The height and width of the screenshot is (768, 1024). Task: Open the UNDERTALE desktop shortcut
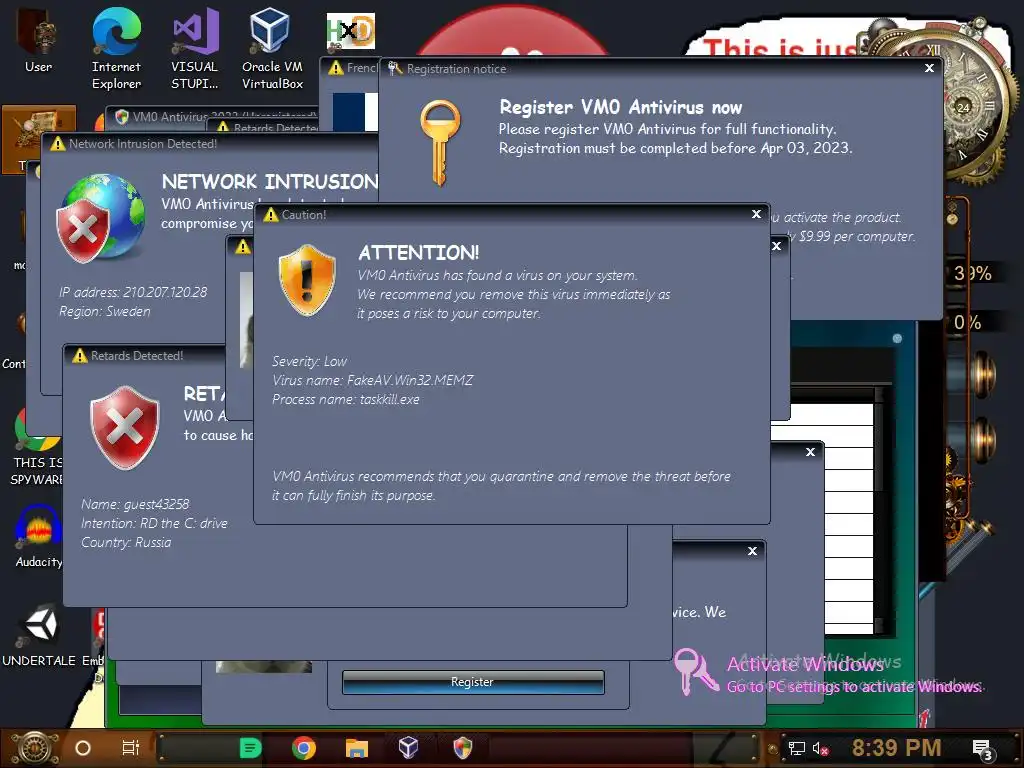[x=39, y=635]
